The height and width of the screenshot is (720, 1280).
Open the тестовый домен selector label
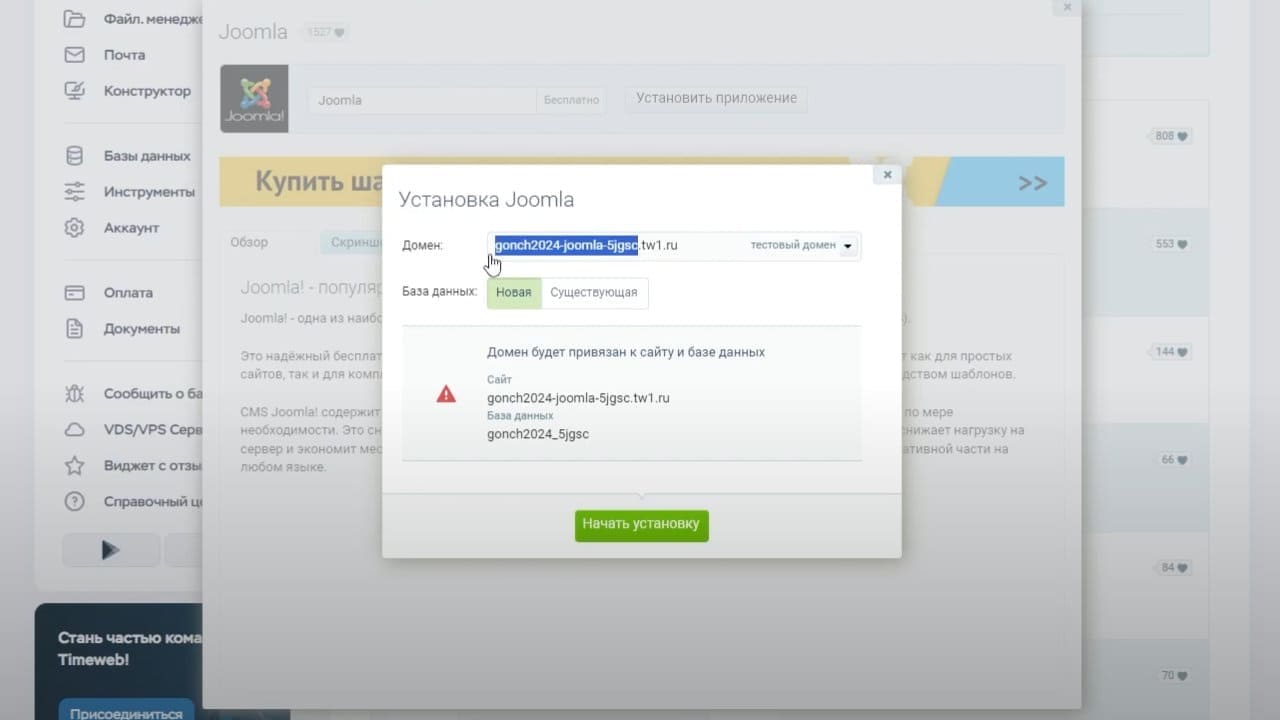[x=793, y=245]
